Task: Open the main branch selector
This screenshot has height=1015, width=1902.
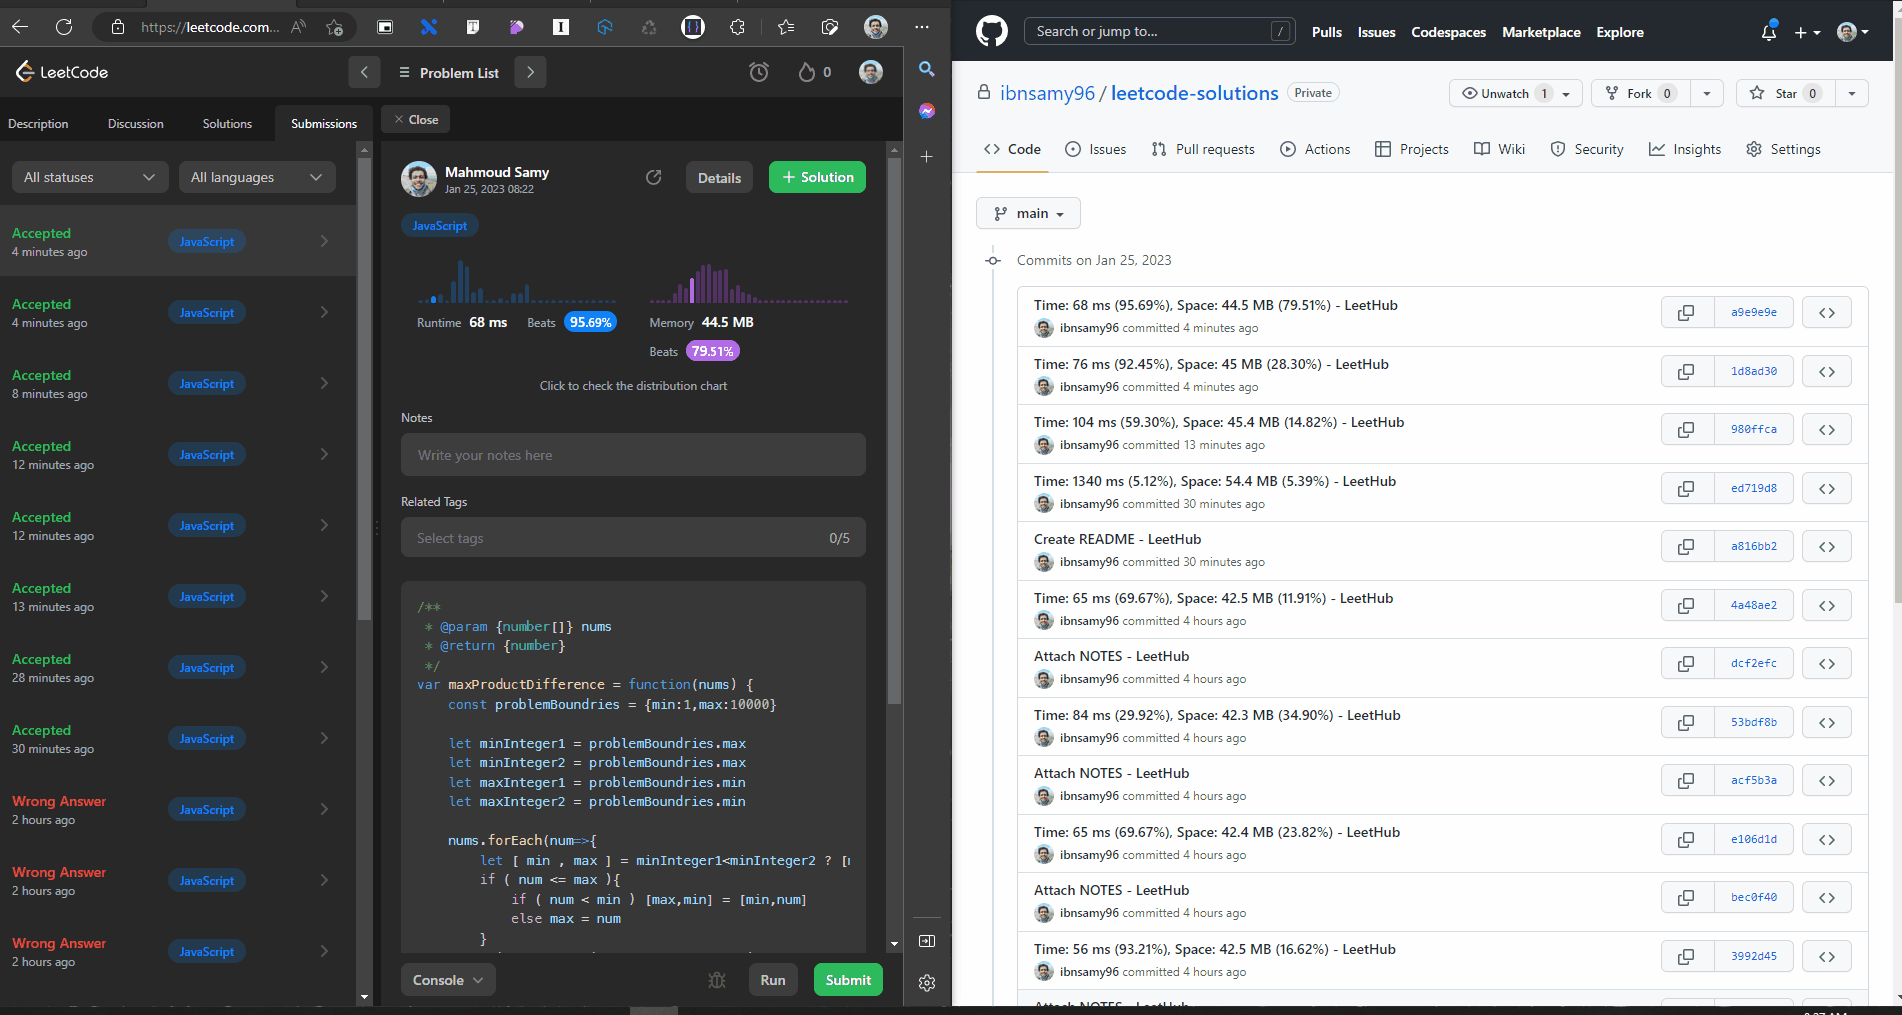Action: coord(1028,213)
